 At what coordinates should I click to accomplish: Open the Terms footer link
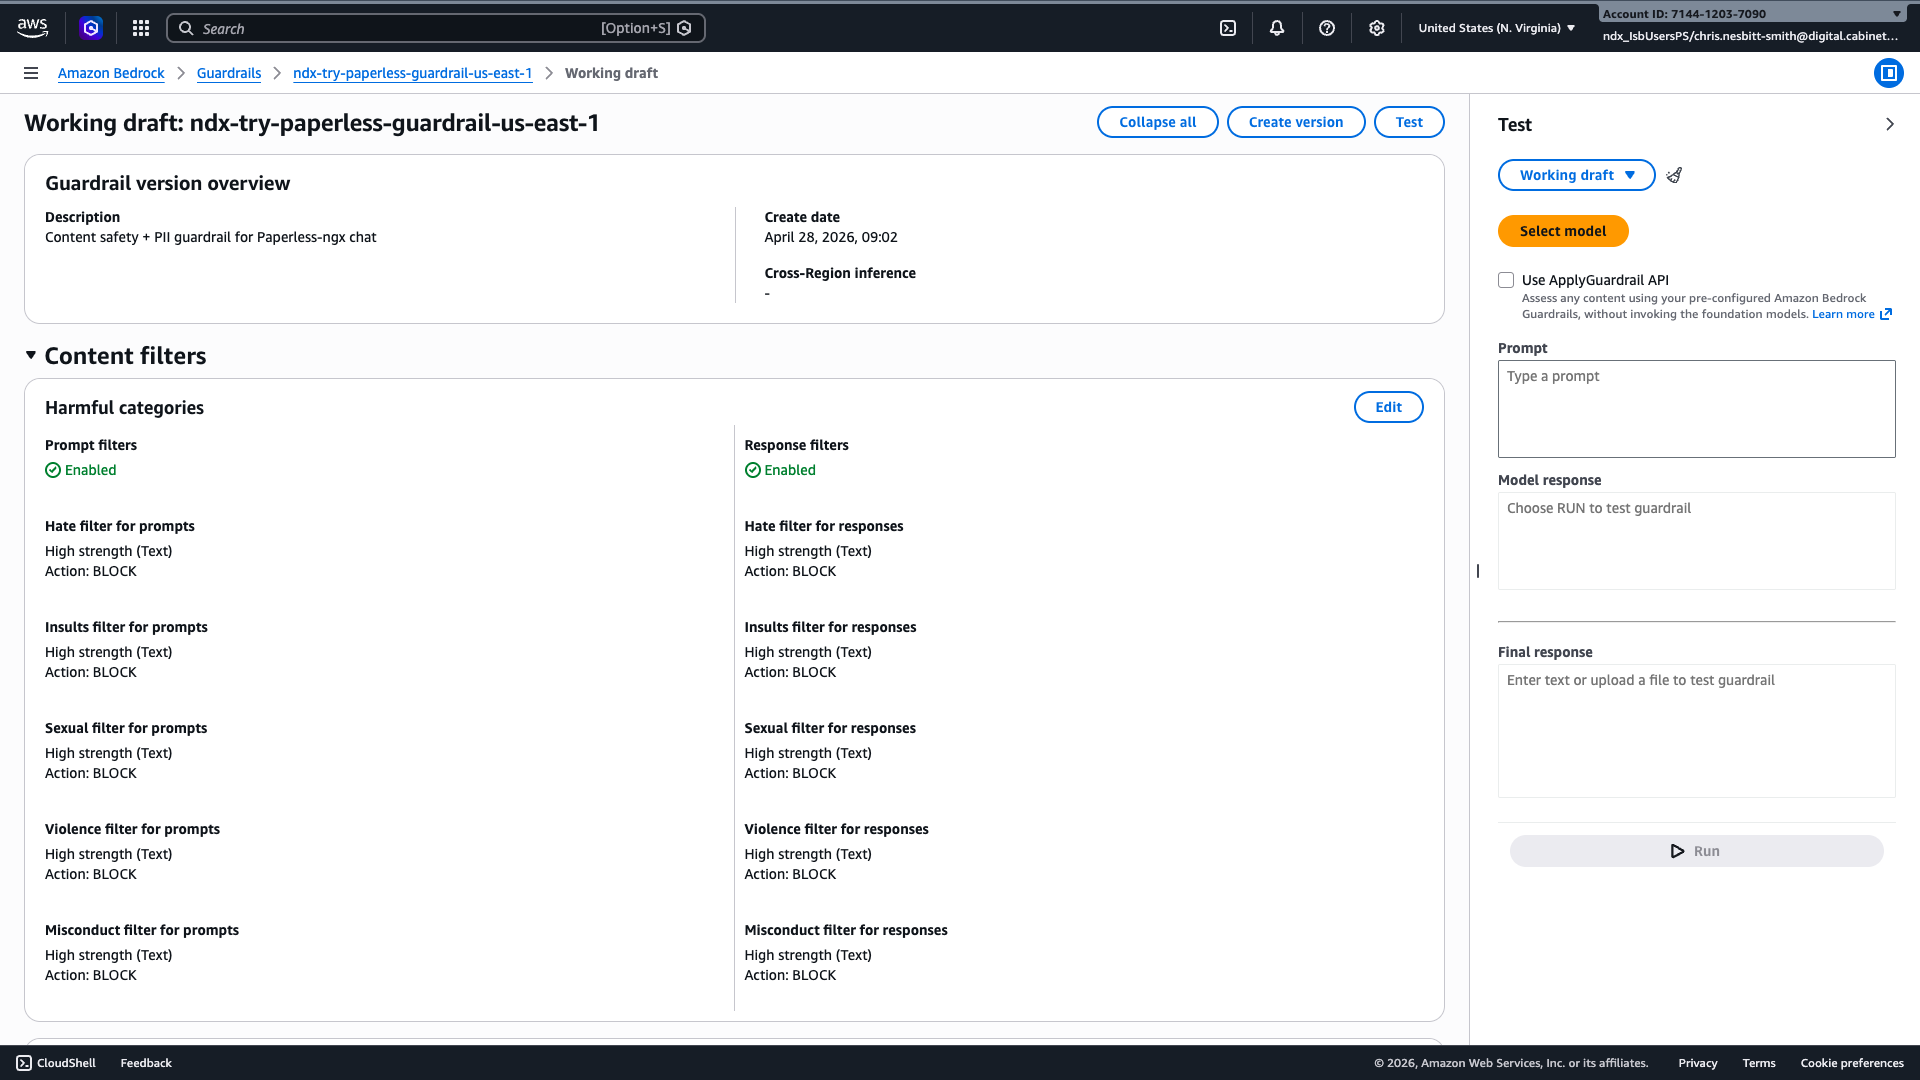click(x=1758, y=1063)
